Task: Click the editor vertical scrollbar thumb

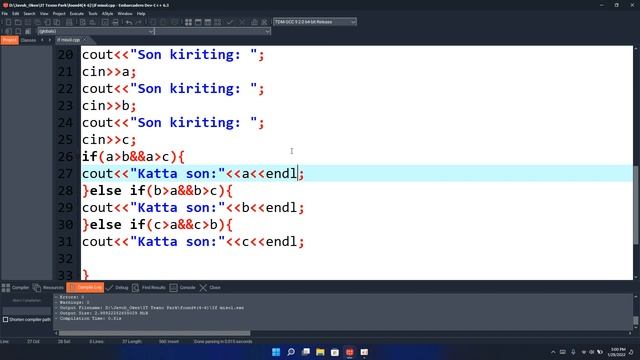Action: (x=636, y=204)
